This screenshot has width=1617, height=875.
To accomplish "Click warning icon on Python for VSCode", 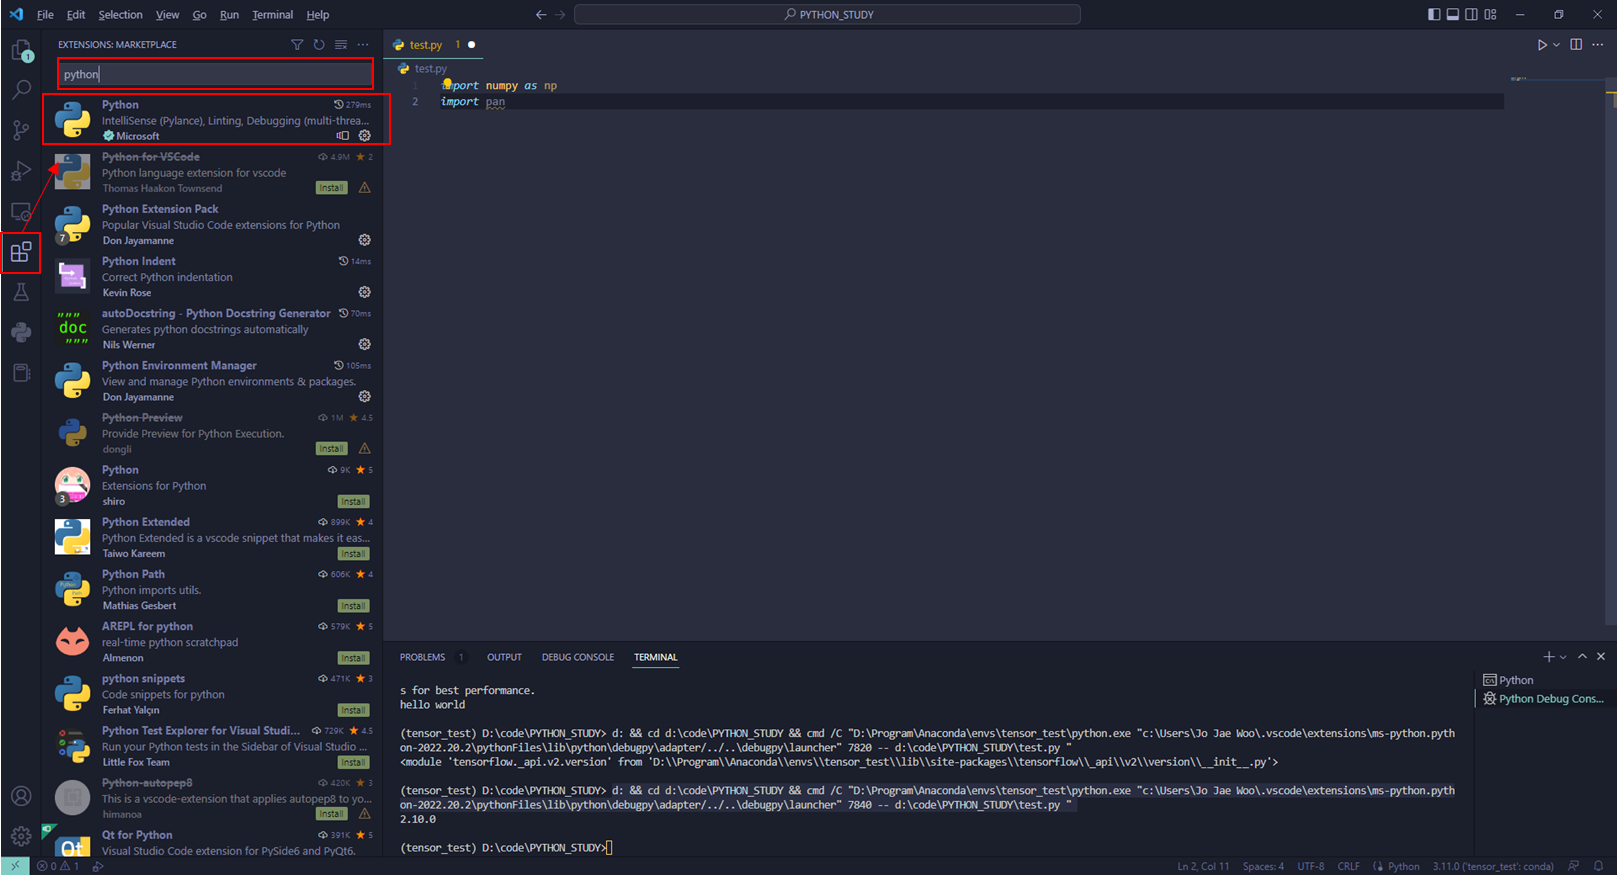I will 365,188.
